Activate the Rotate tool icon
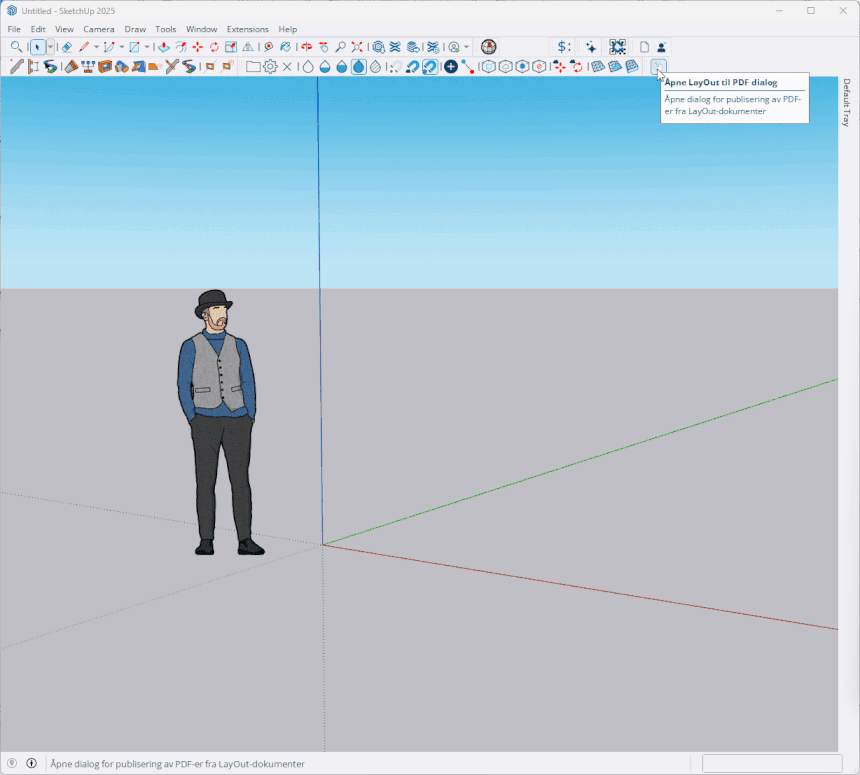The image size is (860, 775). pos(213,46)
